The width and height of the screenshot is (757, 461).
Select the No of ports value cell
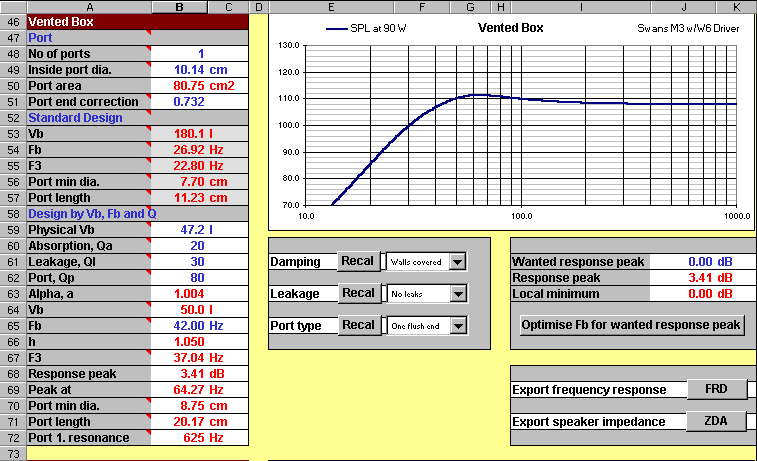pos(200,54)
